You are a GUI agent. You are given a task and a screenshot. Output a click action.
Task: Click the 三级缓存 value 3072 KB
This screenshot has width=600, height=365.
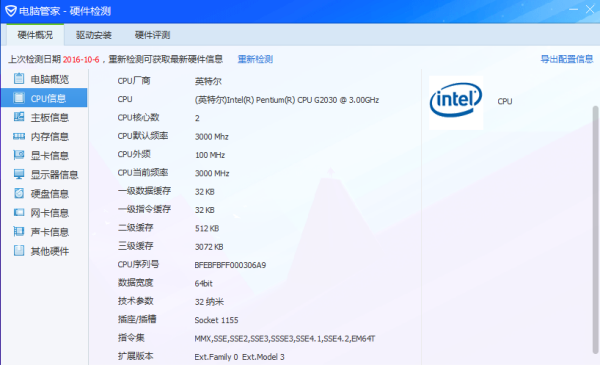209,247
